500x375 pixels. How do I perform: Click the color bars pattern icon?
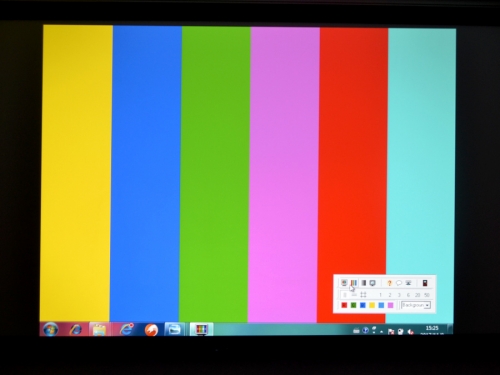coord(354,283)
